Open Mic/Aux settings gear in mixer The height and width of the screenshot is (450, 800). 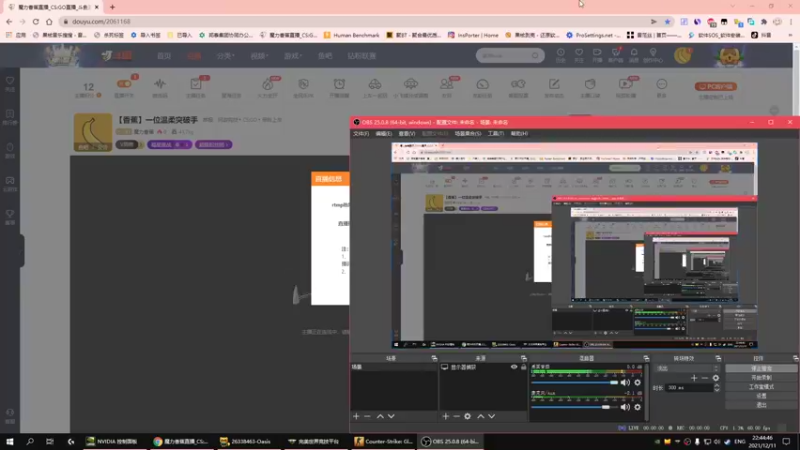pos(637,407)
